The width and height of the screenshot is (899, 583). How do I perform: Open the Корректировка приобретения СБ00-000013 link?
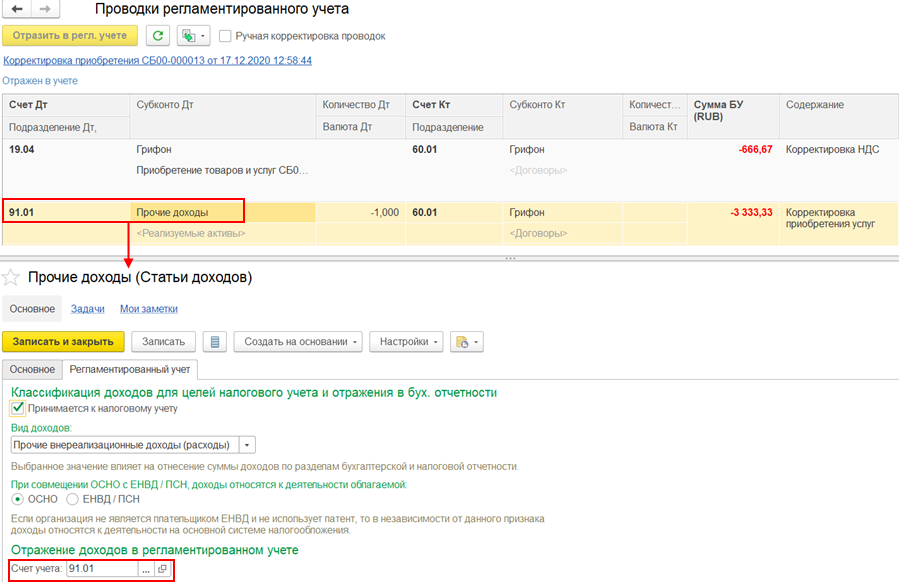(158, 60)
